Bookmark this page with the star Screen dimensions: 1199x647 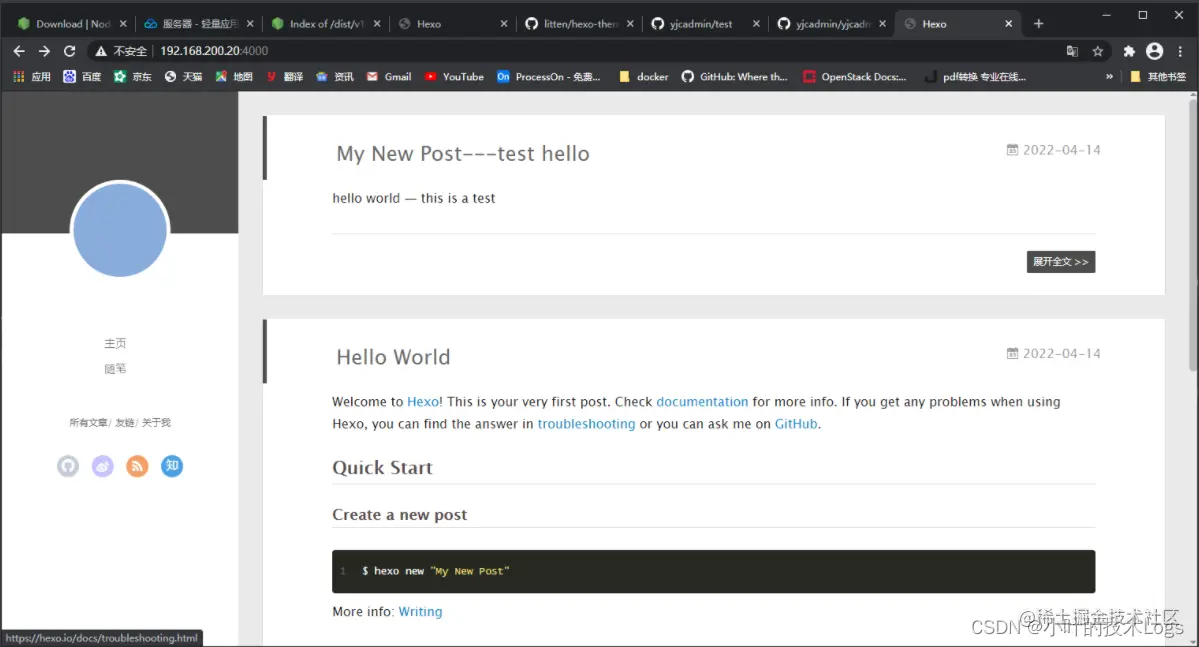[1097, 51]
